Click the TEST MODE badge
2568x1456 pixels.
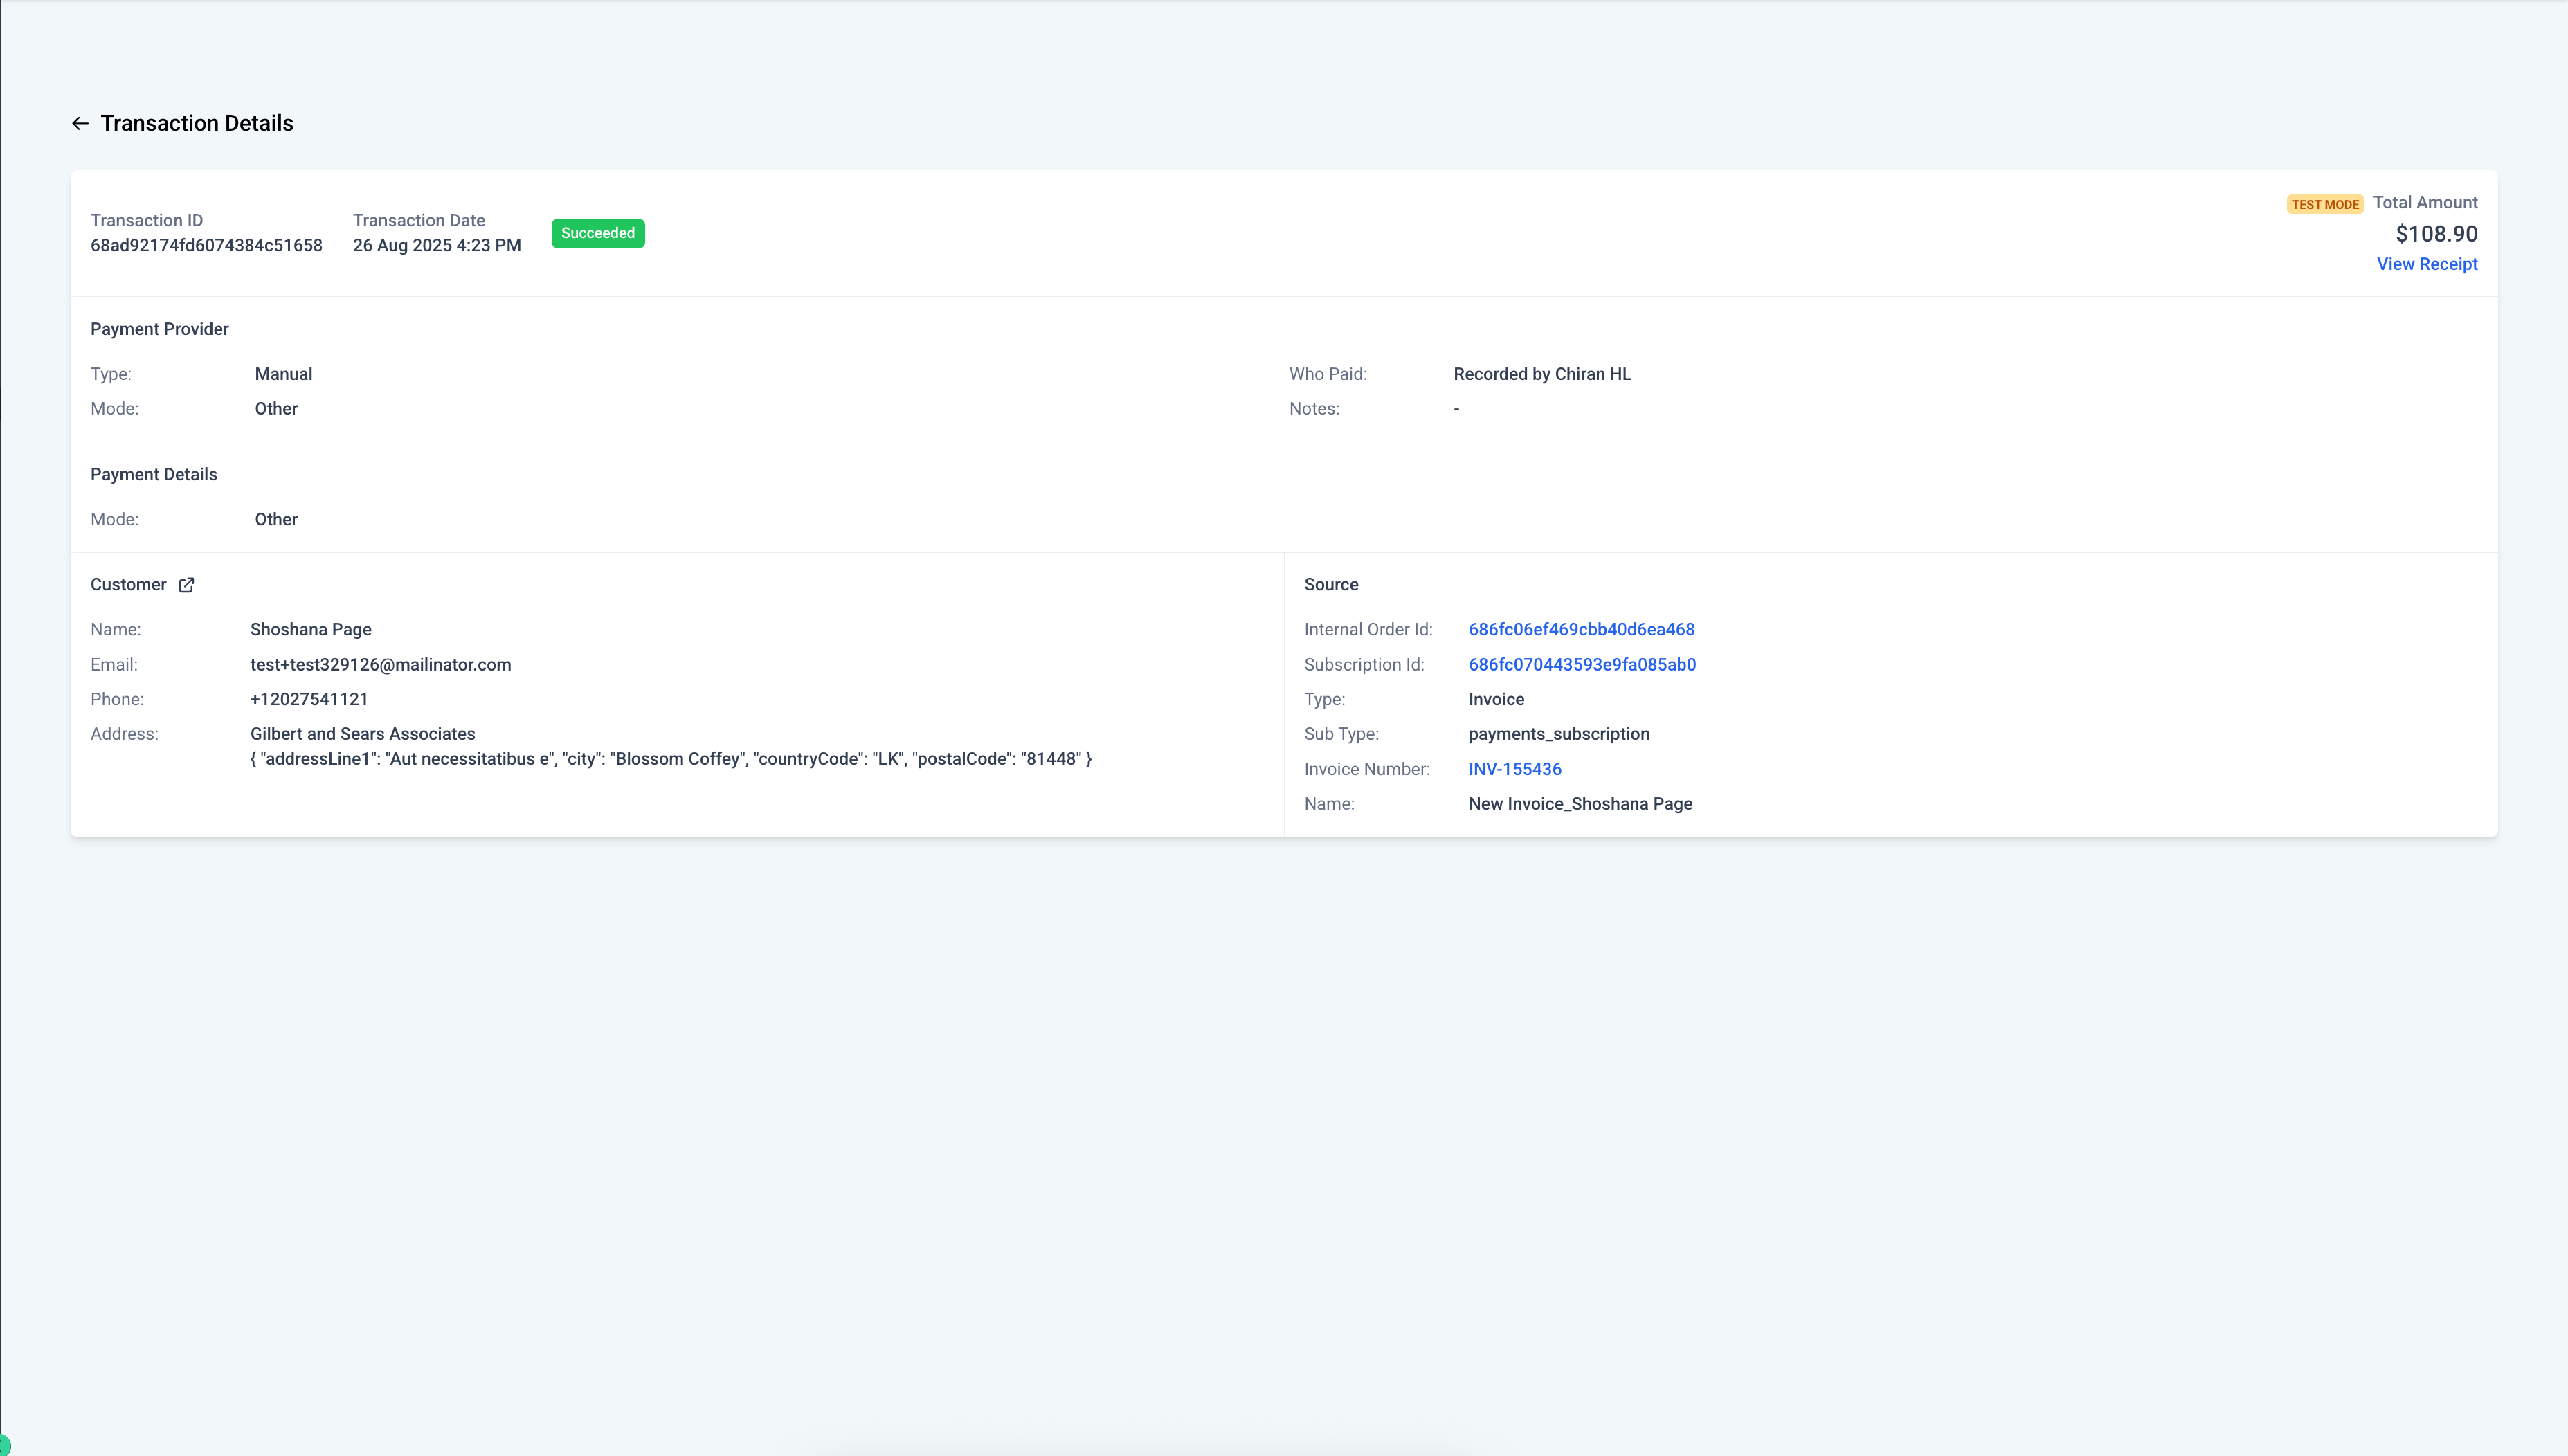tap(2324, 204)
